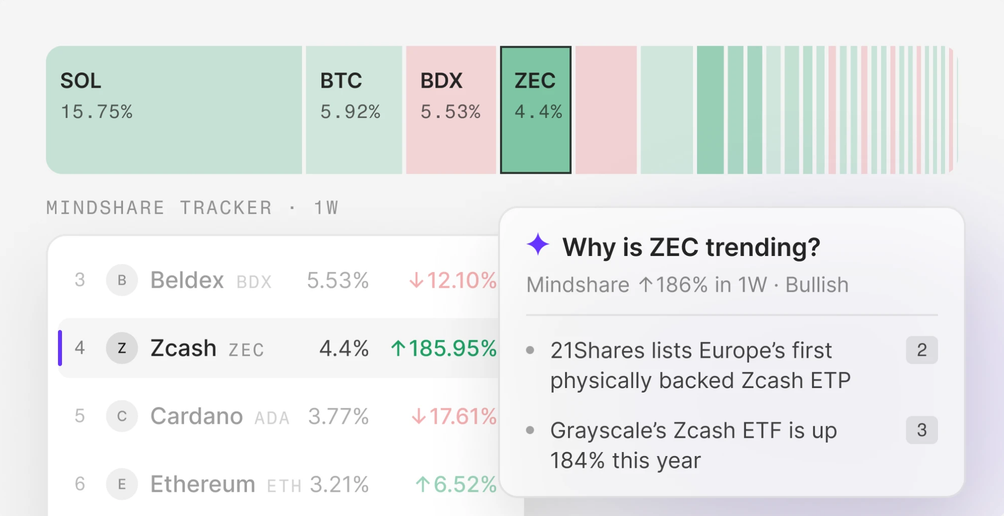Click the Mindshare Tracker 1W timeframe label
The height and width of the screenshot is (516, 1004).
[x=326, y=208]
